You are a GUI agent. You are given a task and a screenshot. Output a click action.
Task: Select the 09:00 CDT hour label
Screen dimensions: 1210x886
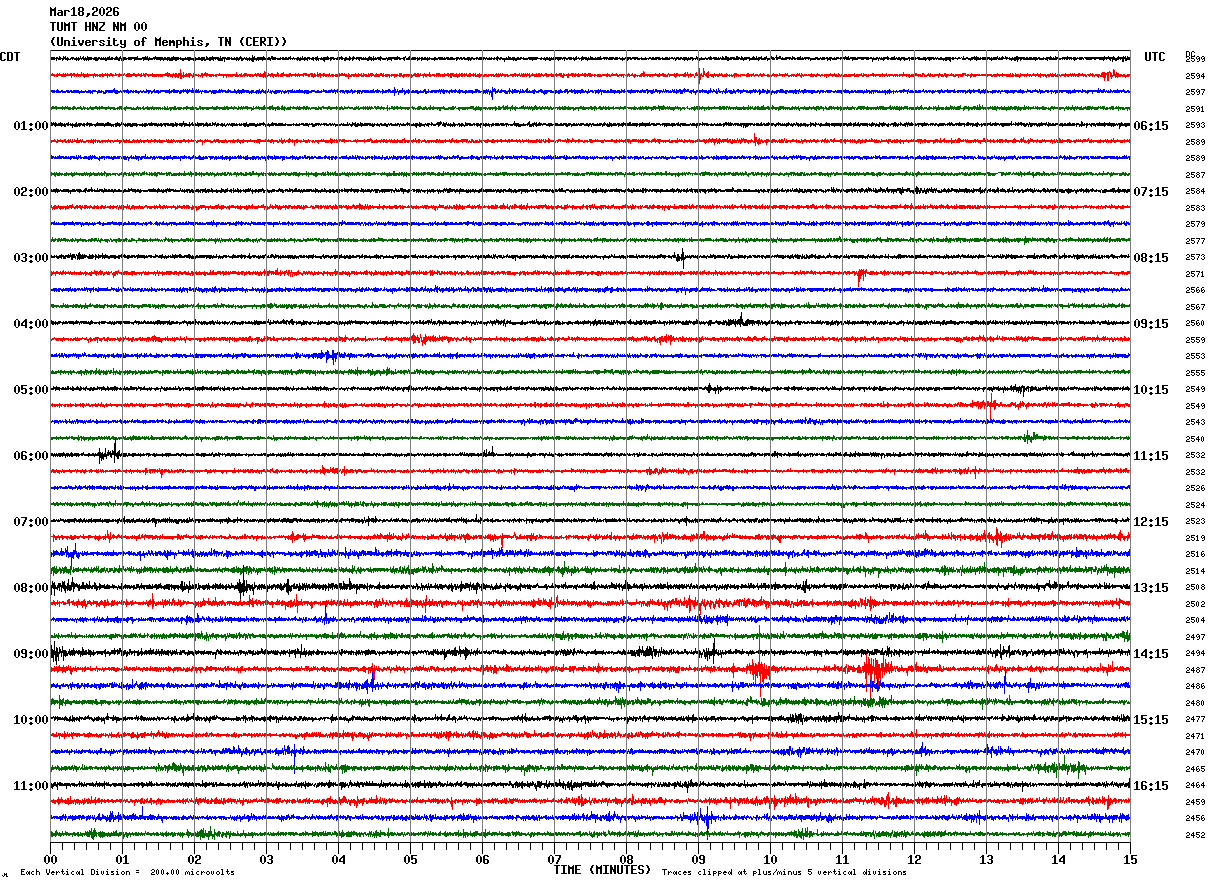click(x=31, y=654)
